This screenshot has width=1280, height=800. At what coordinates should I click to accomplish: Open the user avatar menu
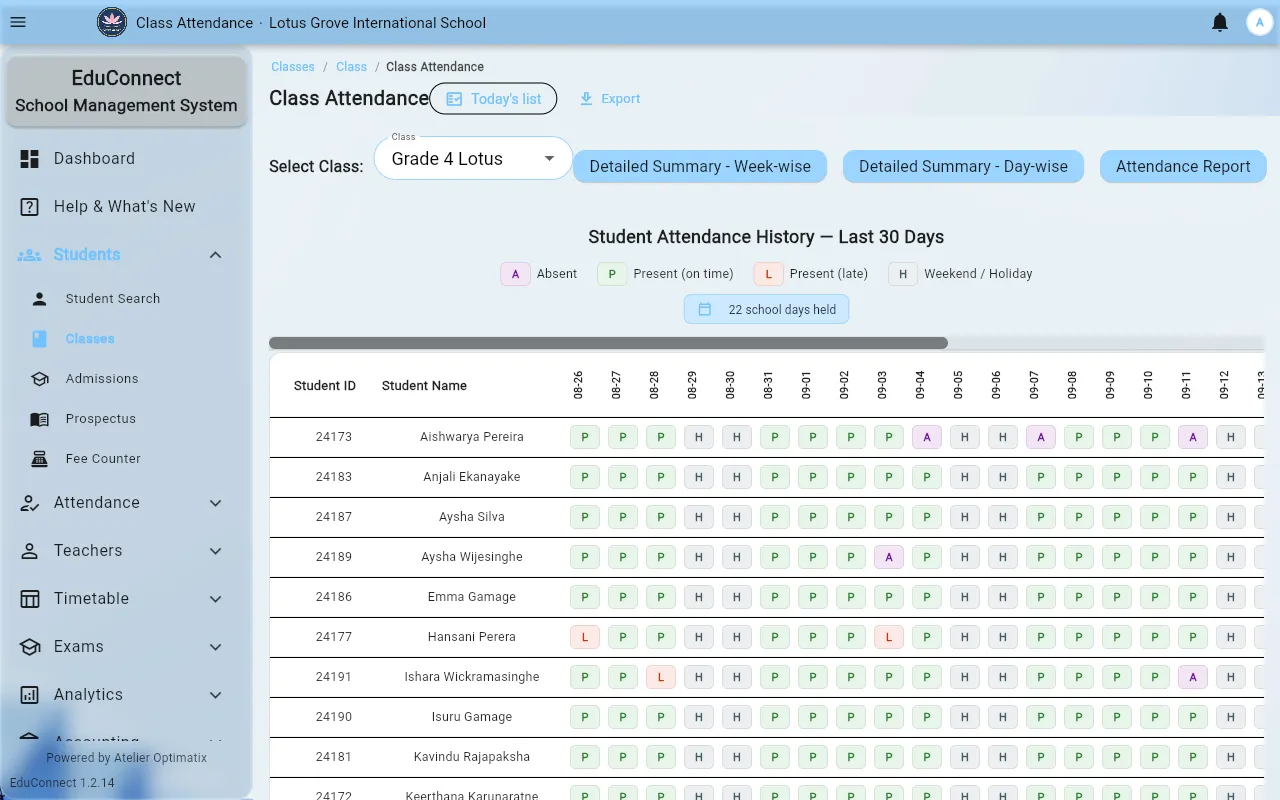point(1259,22)
